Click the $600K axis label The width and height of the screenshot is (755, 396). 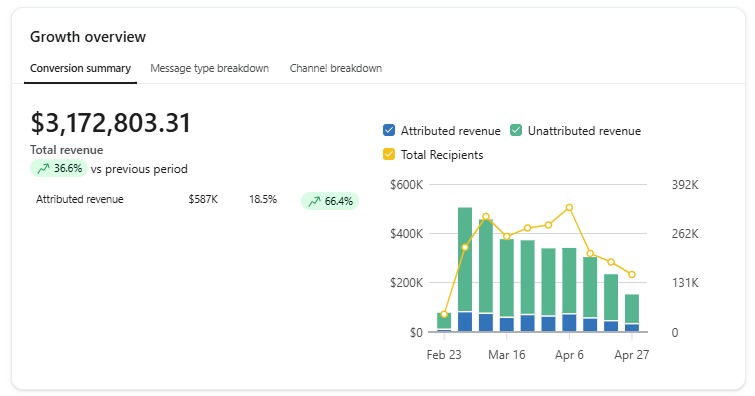click(406, 185)
